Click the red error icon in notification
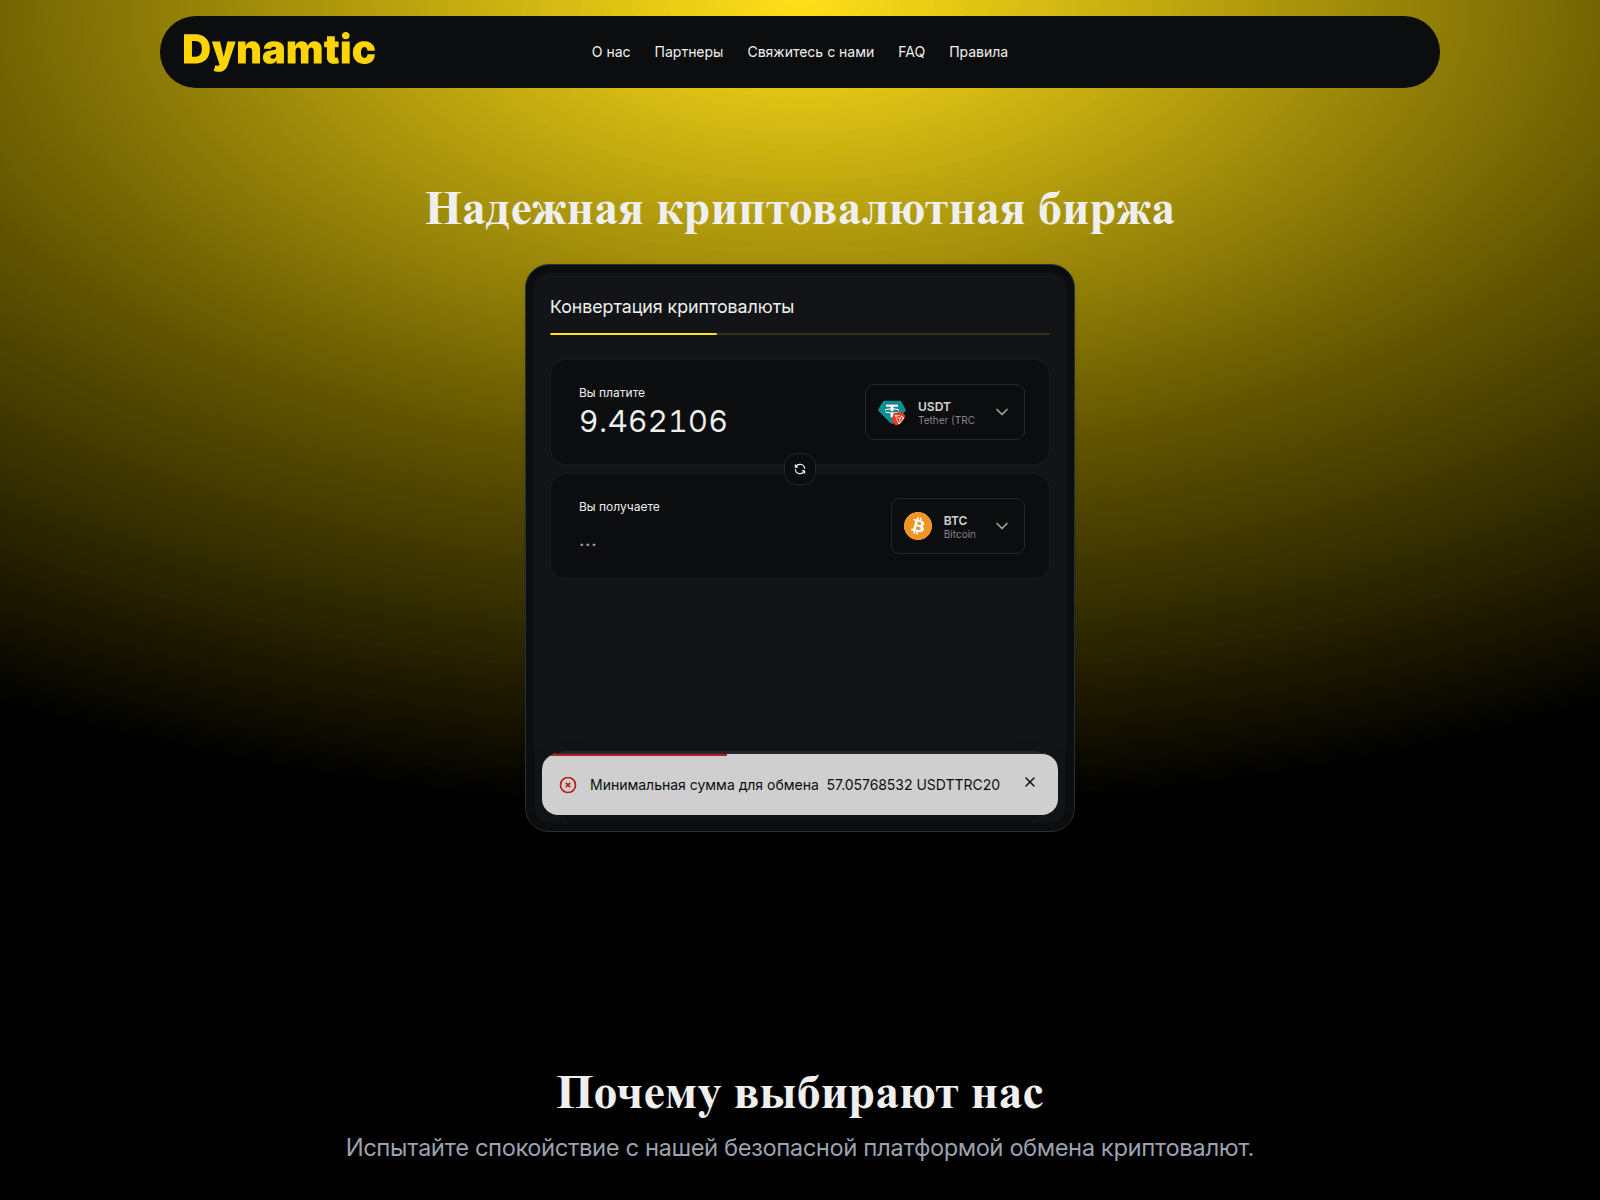The image size is (1600, 1200). 568,785
